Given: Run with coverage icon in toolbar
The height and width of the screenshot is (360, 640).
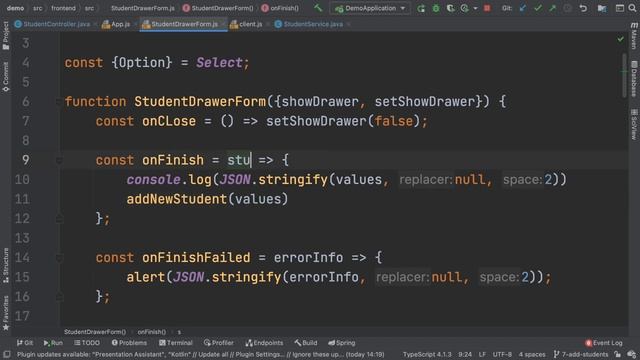Looking at the screenshot, I should click(x=450, y=8).
